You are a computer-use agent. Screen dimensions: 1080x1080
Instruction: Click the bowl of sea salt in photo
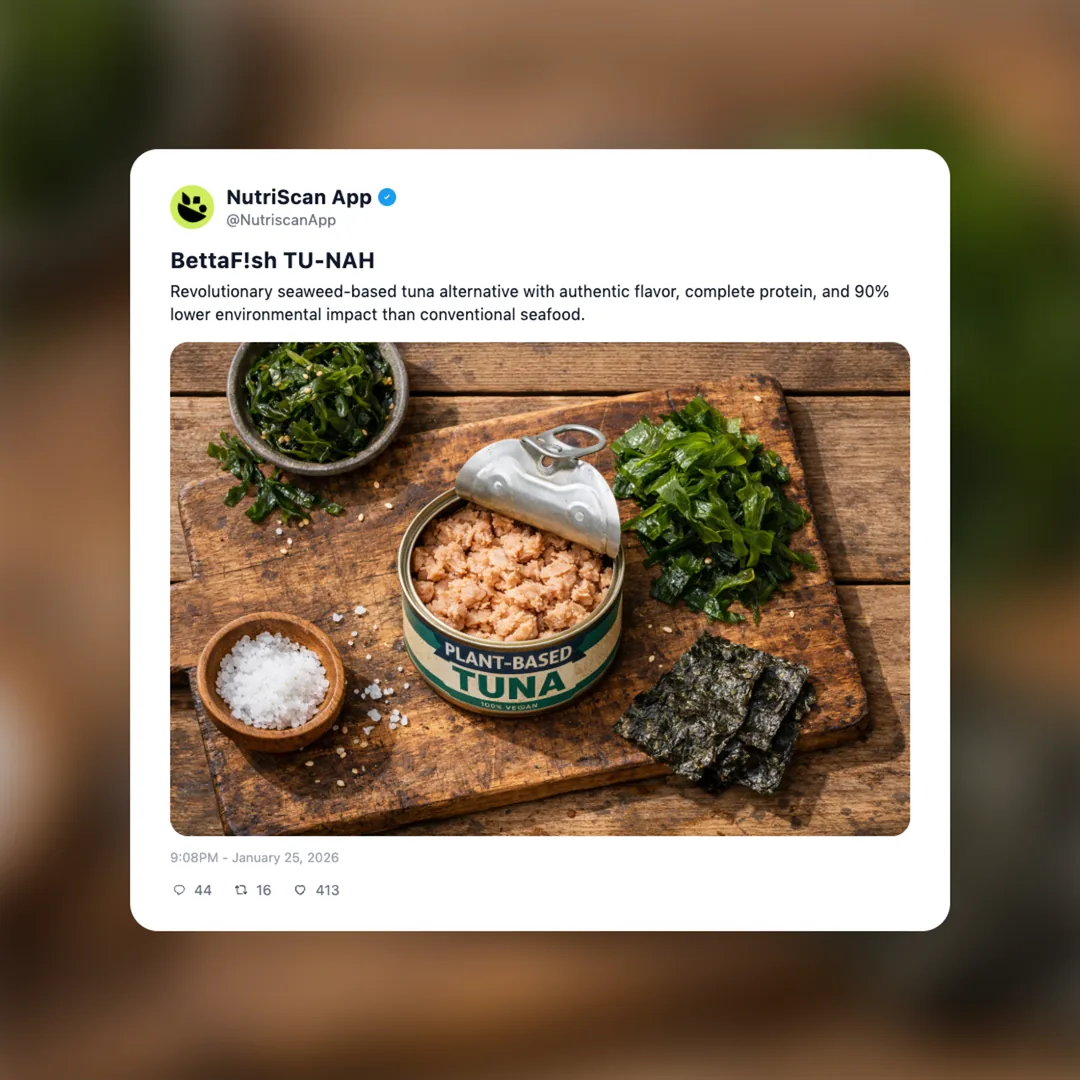pyautogui.click(x=271, y=681)
